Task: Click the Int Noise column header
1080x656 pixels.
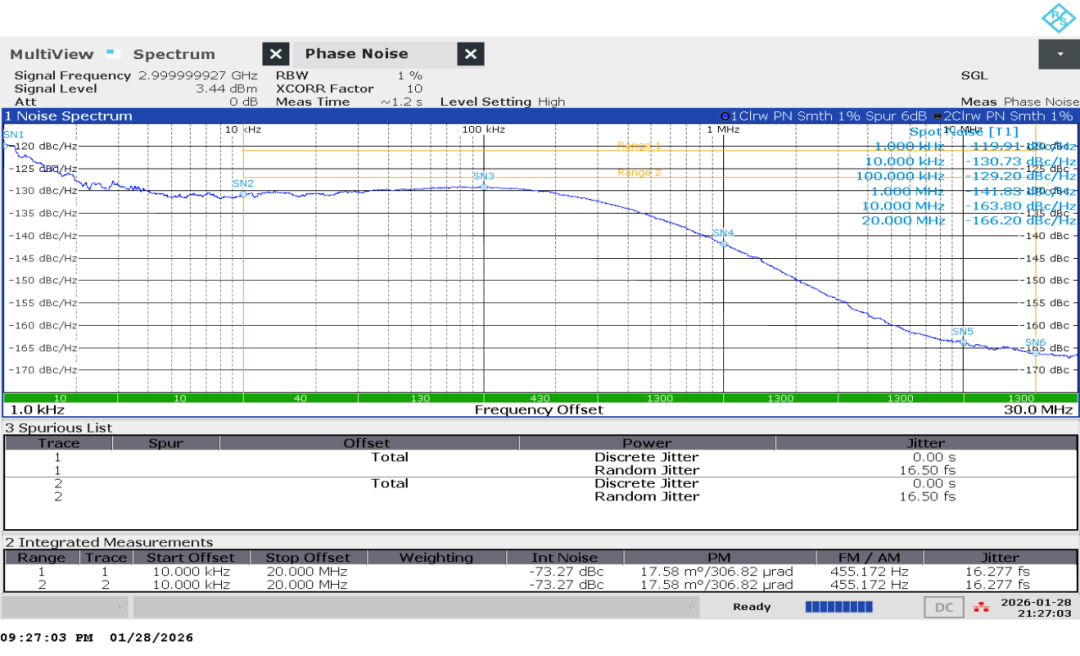Action: 564,557
